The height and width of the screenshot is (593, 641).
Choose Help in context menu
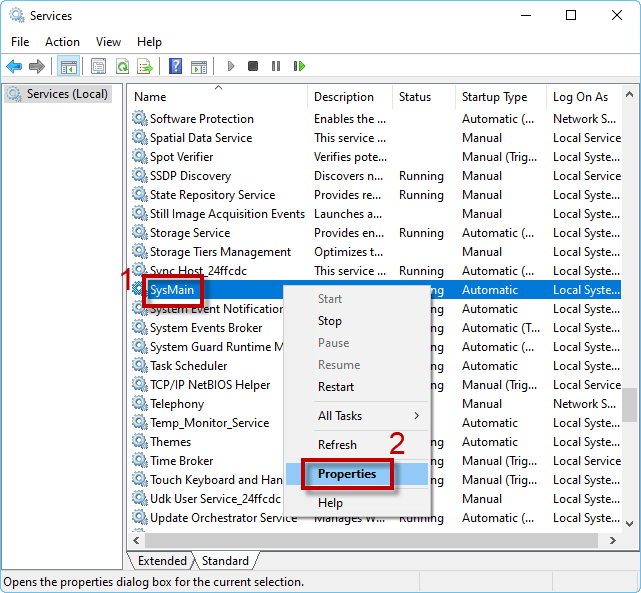(x=357, y=503)
